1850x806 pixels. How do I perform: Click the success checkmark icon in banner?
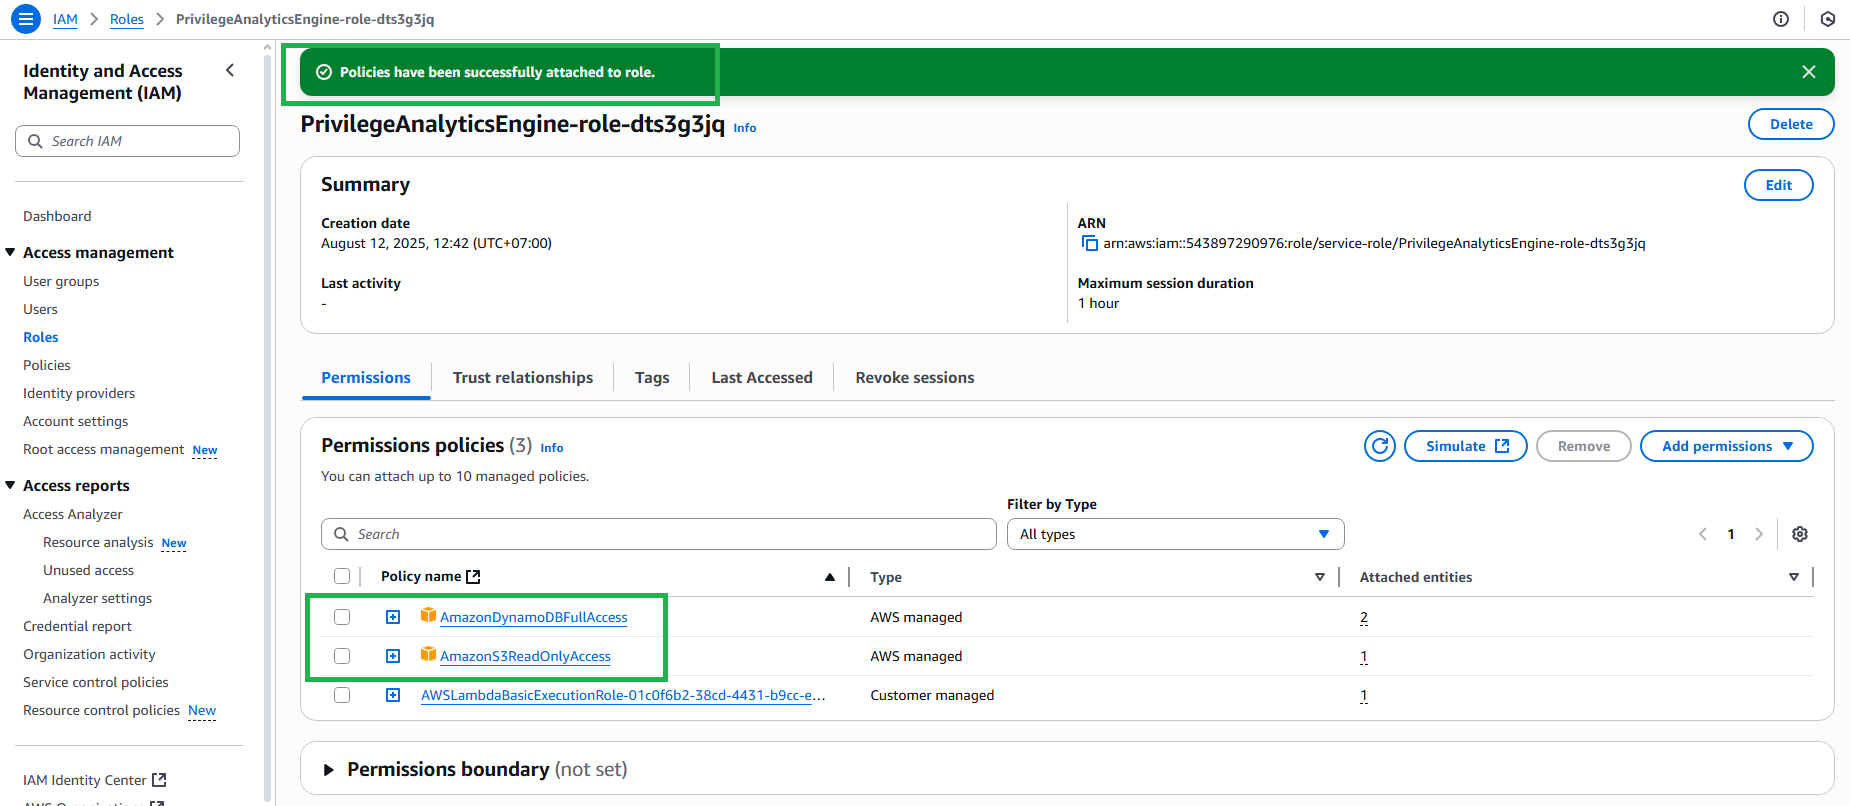point(324,72)
